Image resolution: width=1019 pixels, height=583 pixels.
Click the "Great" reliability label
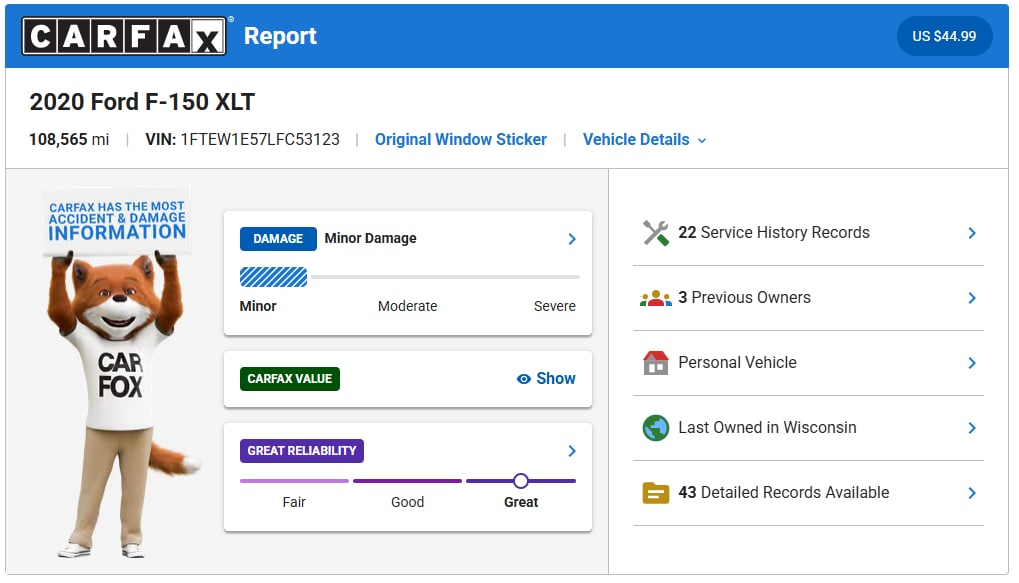pyautogui.click(x=521, y=502)
